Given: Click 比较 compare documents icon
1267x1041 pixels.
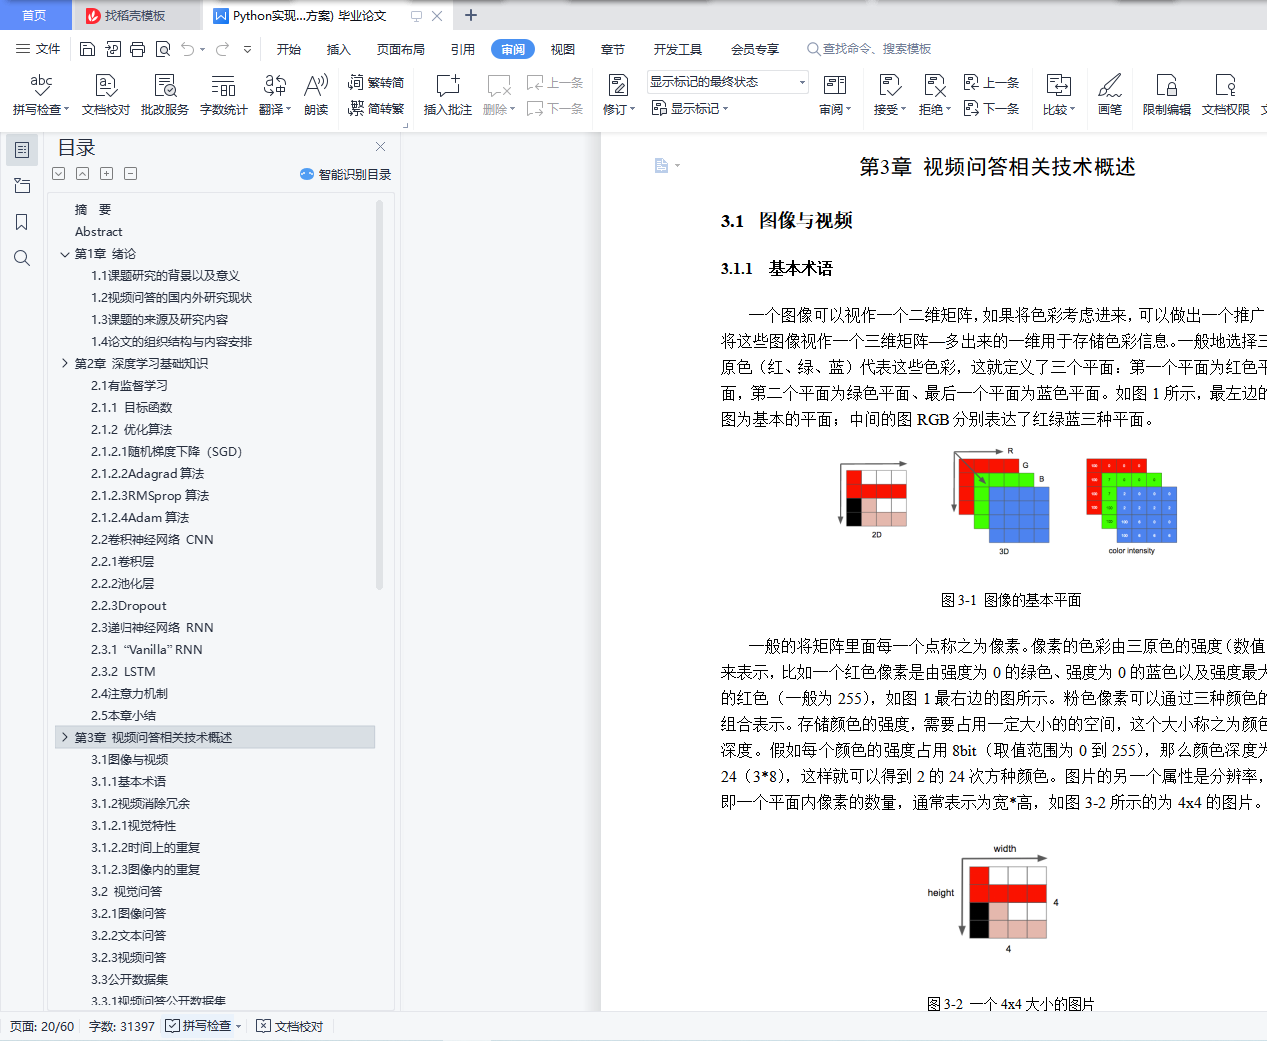Looking at the screenshot, I should [1058, 86].
